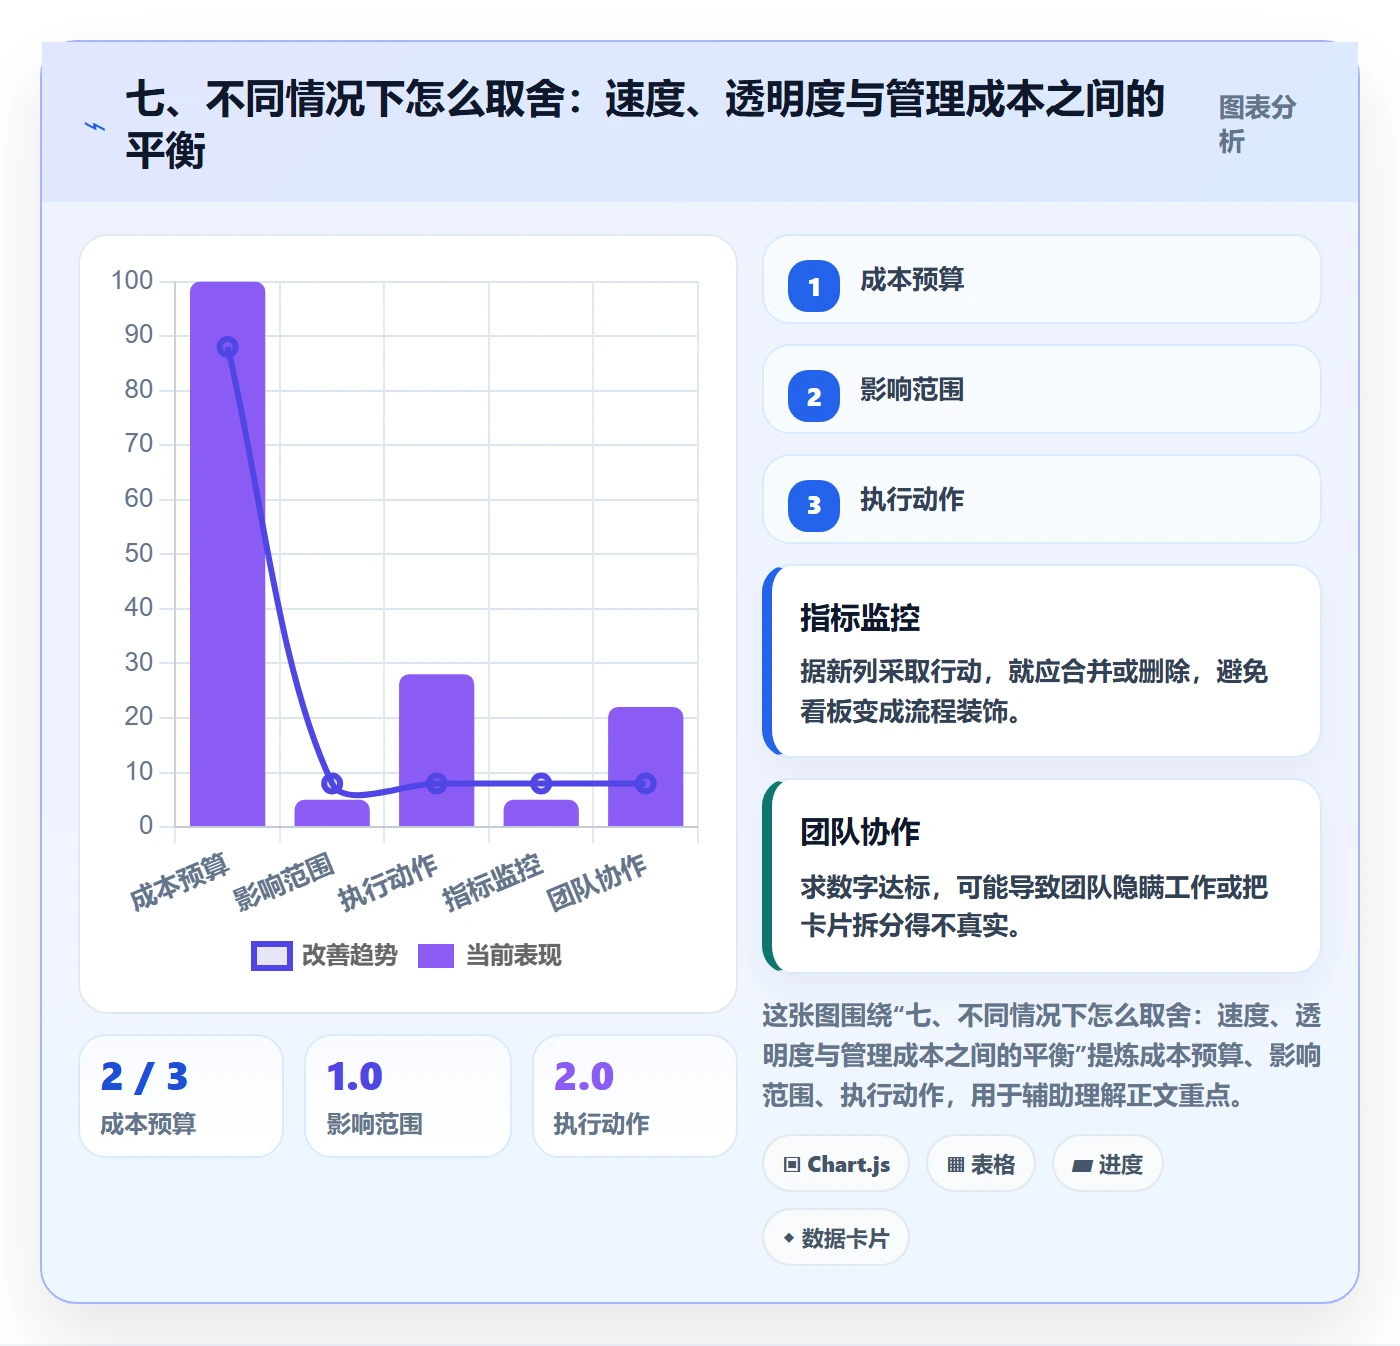Click the 团队协作 bar in the chart
1400x1346 pixels.
point(646,767)
